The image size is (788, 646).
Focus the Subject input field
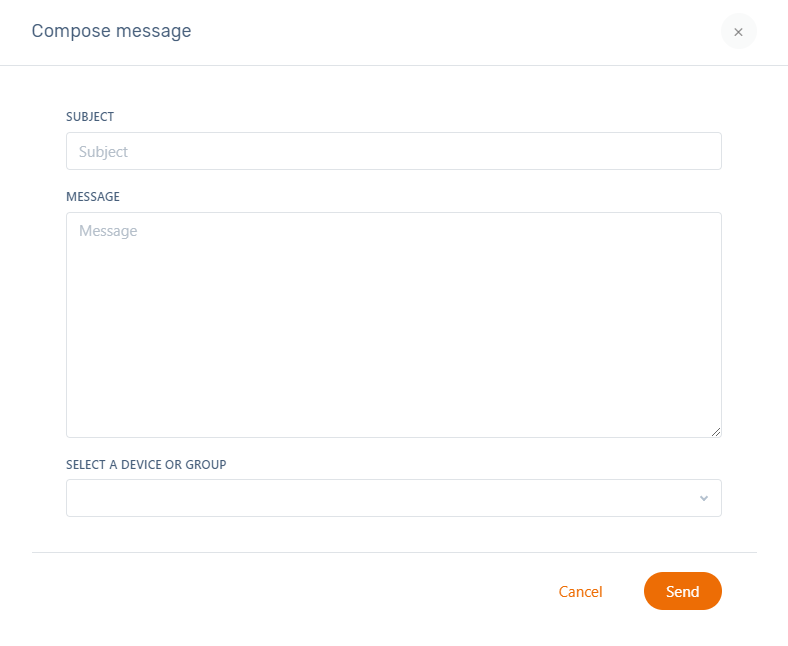coord(393,151)
